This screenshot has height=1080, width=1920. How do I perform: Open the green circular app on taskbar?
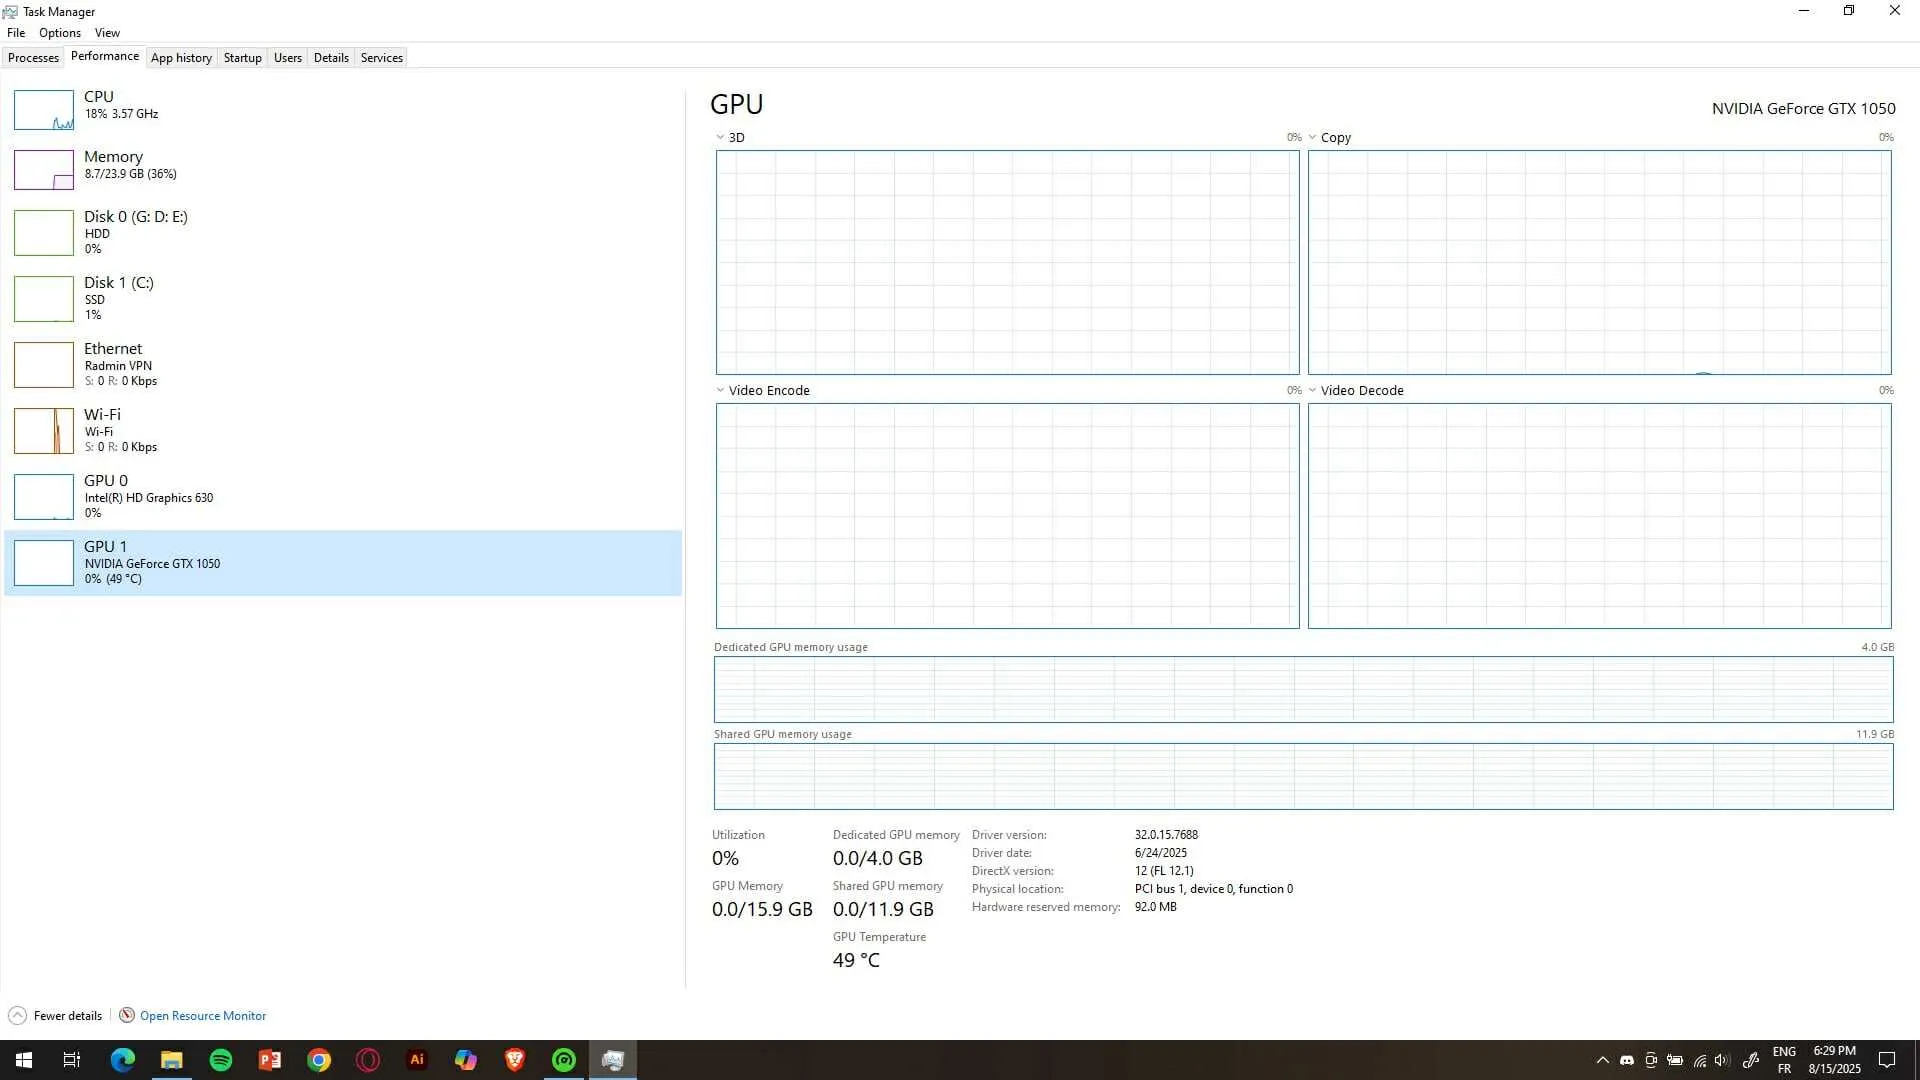coord(564,1060)
